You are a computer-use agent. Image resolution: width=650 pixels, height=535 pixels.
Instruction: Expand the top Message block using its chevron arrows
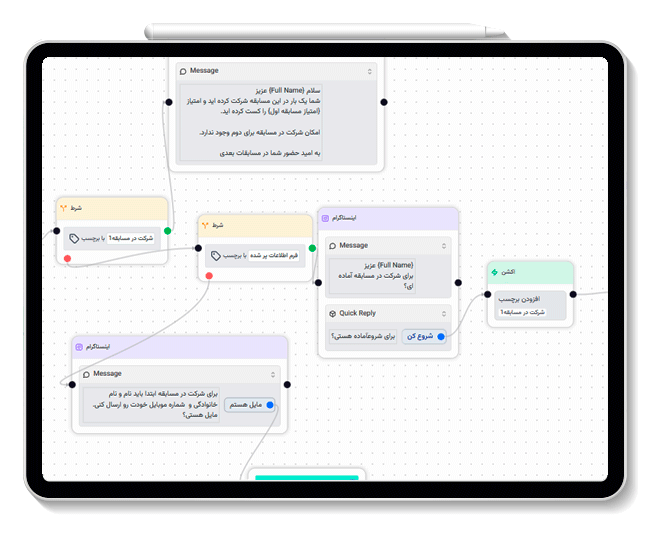(369, 71)
